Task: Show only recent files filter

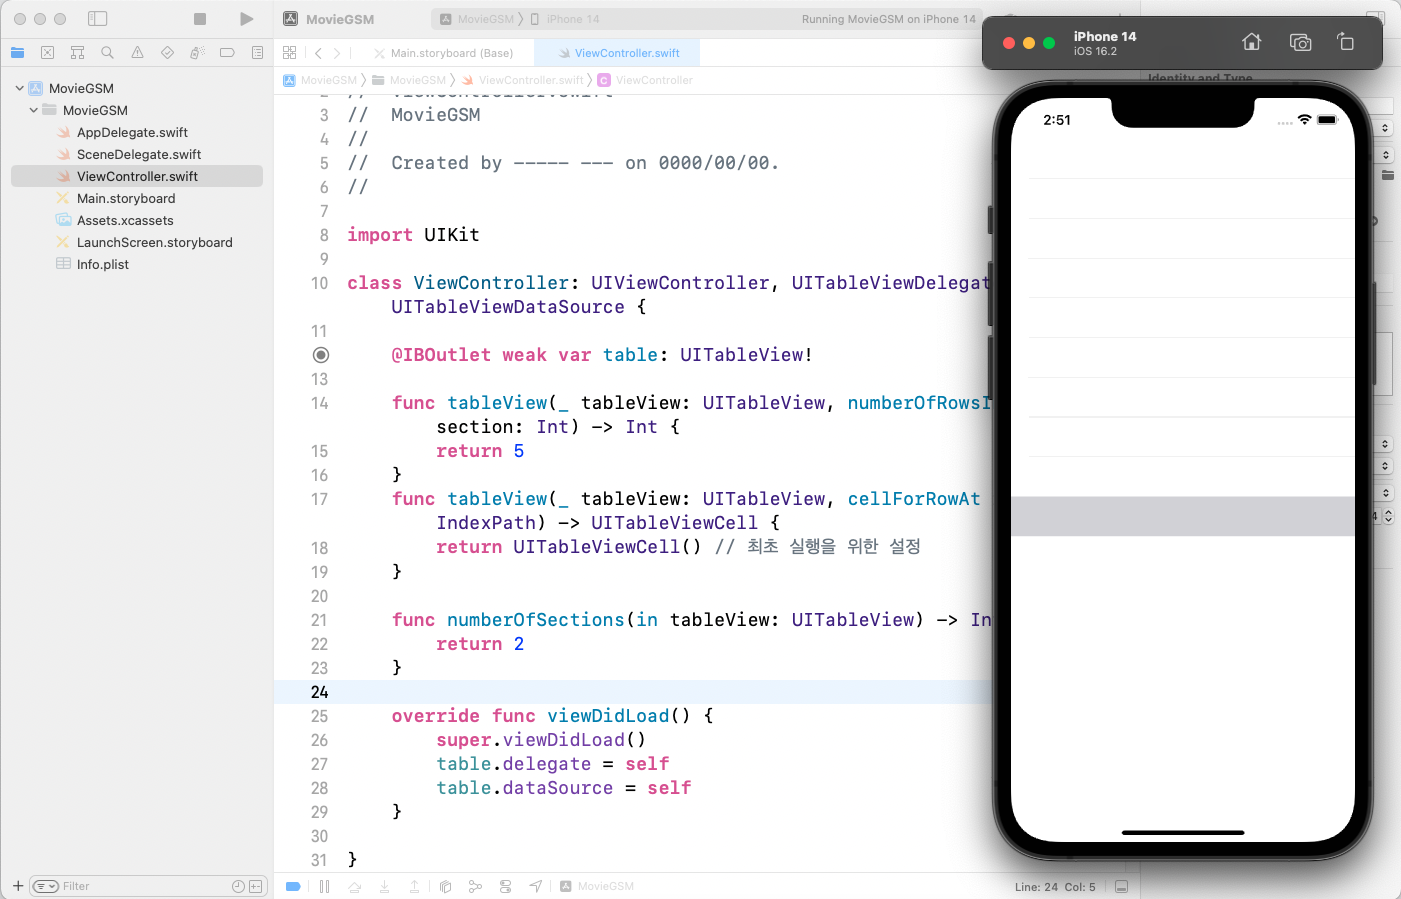Action: (238, 886)
